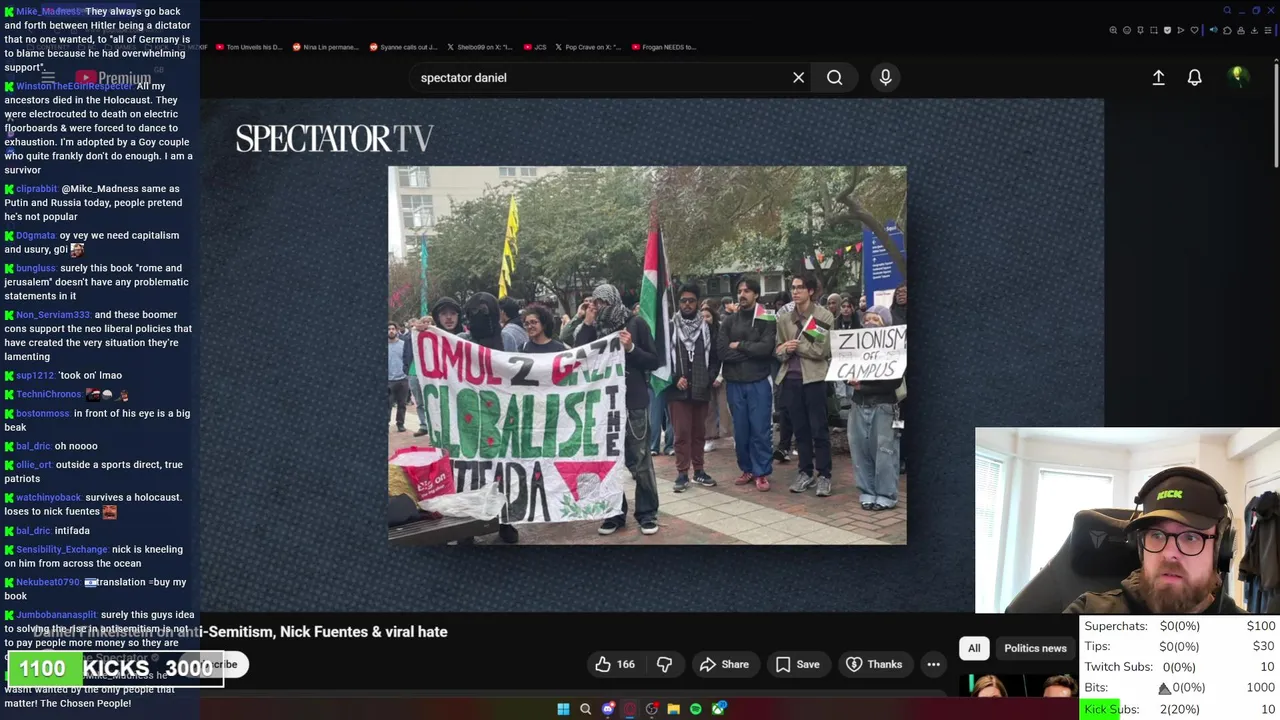Click the chat username bostonmoss

pos(43,413)
